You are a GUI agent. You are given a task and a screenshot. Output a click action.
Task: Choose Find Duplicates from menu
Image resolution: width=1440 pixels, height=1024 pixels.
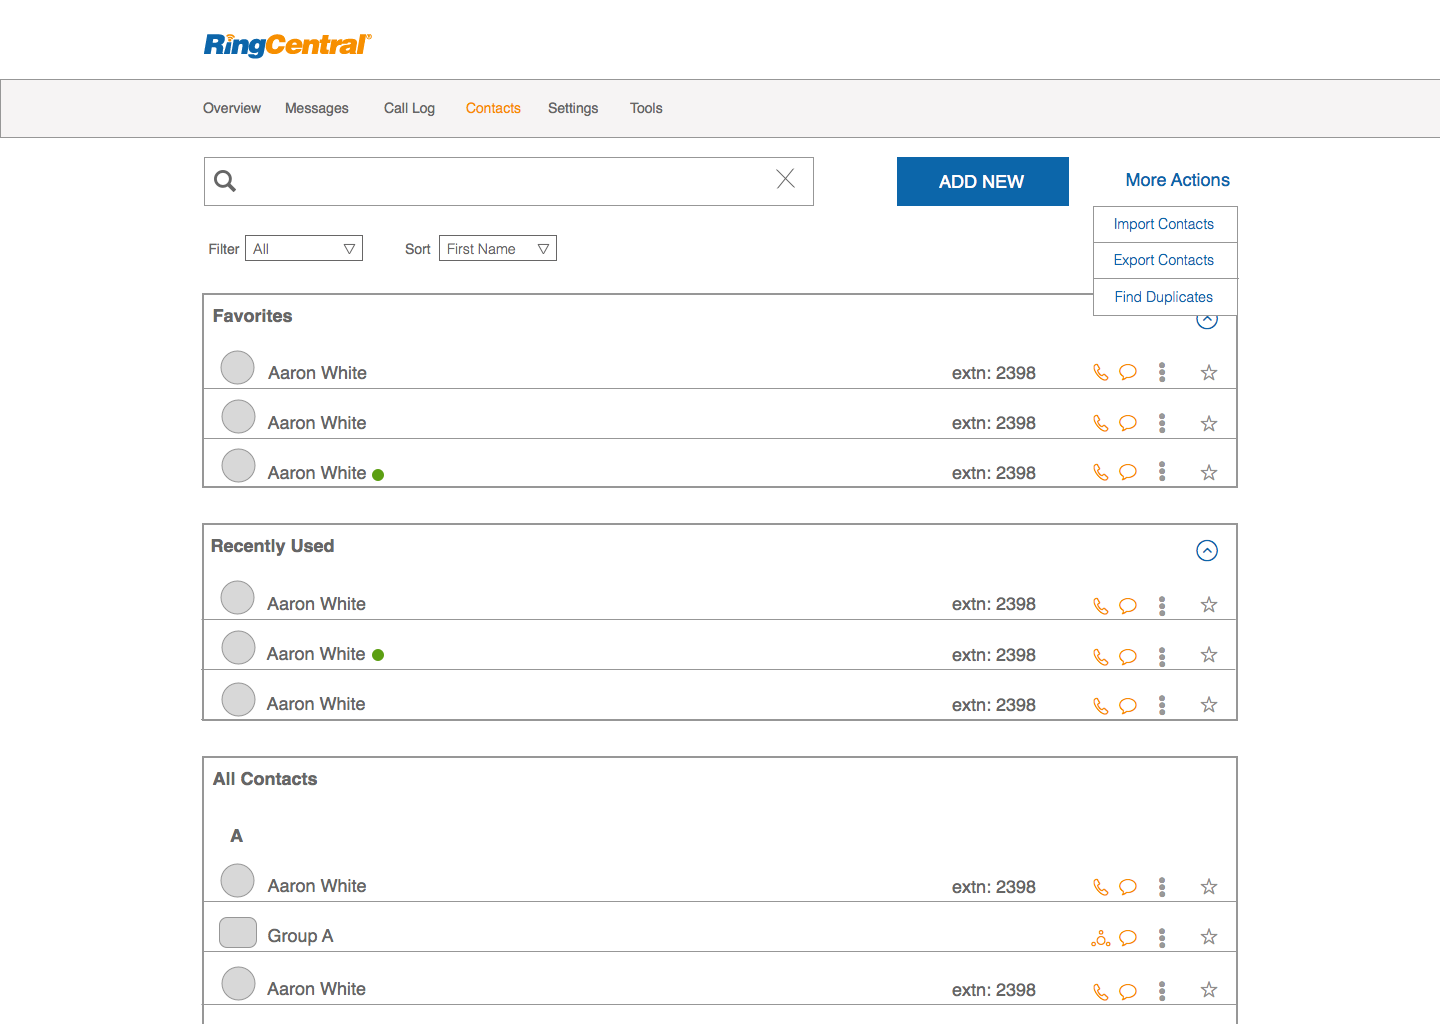[1165, 297]
